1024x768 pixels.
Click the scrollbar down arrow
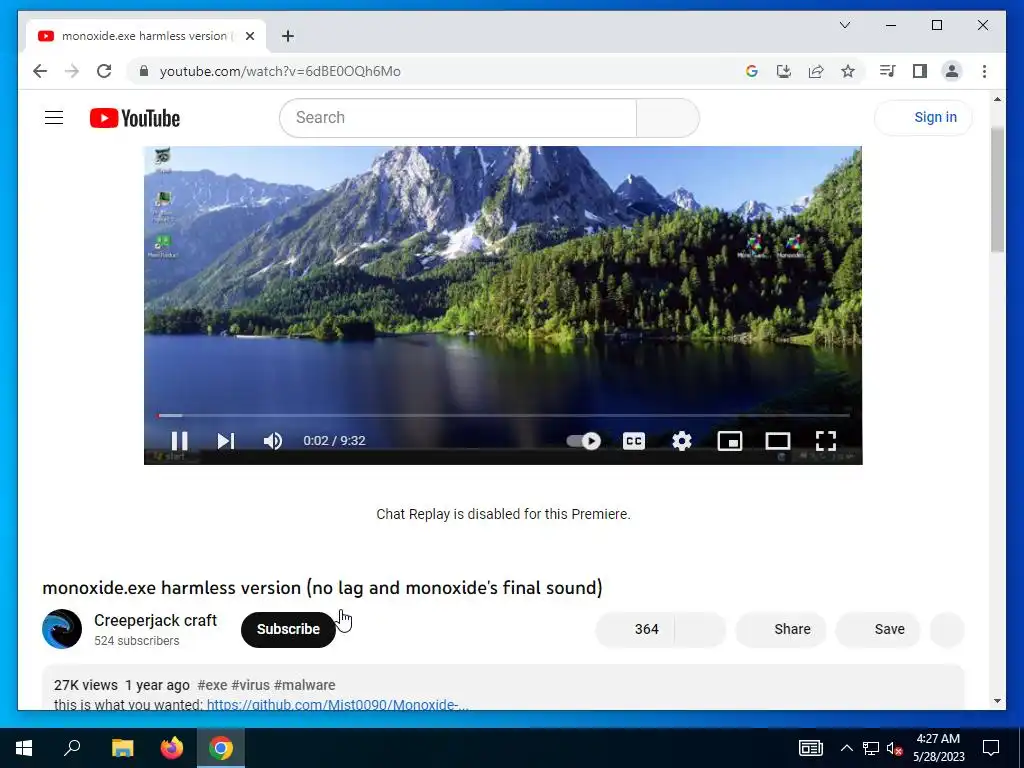coord(997,701)
